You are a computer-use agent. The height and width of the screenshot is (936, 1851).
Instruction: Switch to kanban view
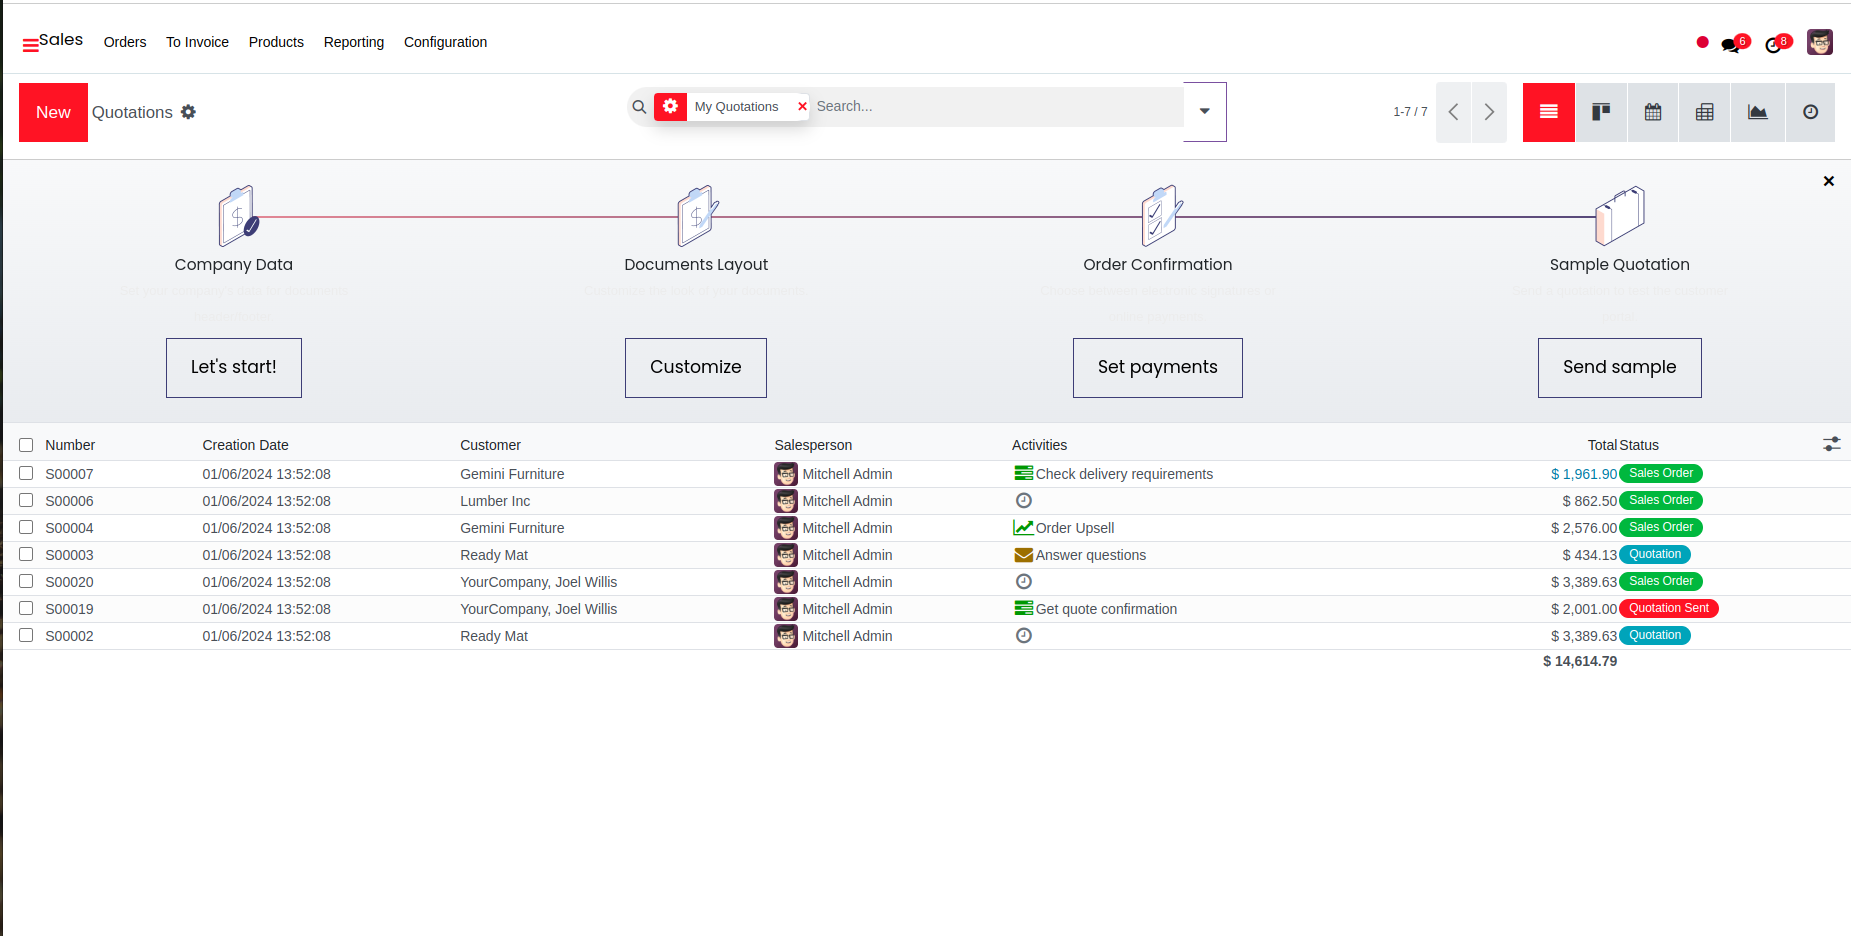click(1601, 112)
